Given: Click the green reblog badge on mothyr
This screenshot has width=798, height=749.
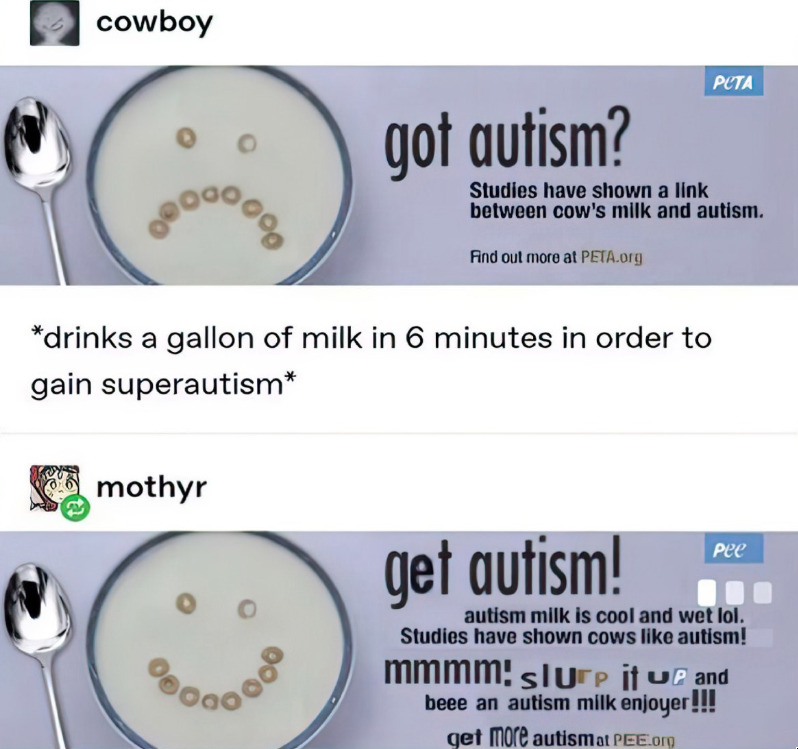Looking at the screenshot, I should (x=75, y=509).
